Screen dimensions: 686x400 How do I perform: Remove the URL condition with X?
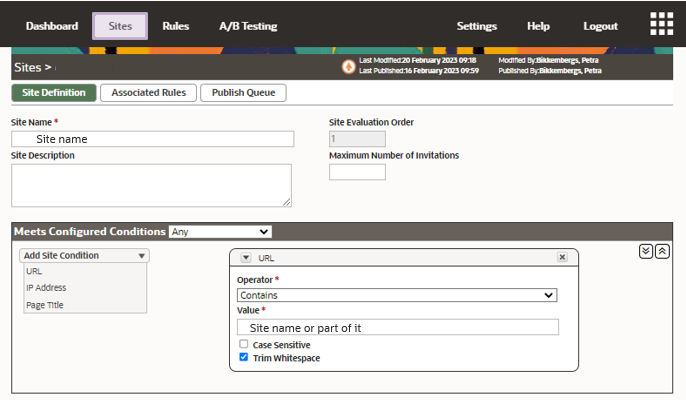562,257
